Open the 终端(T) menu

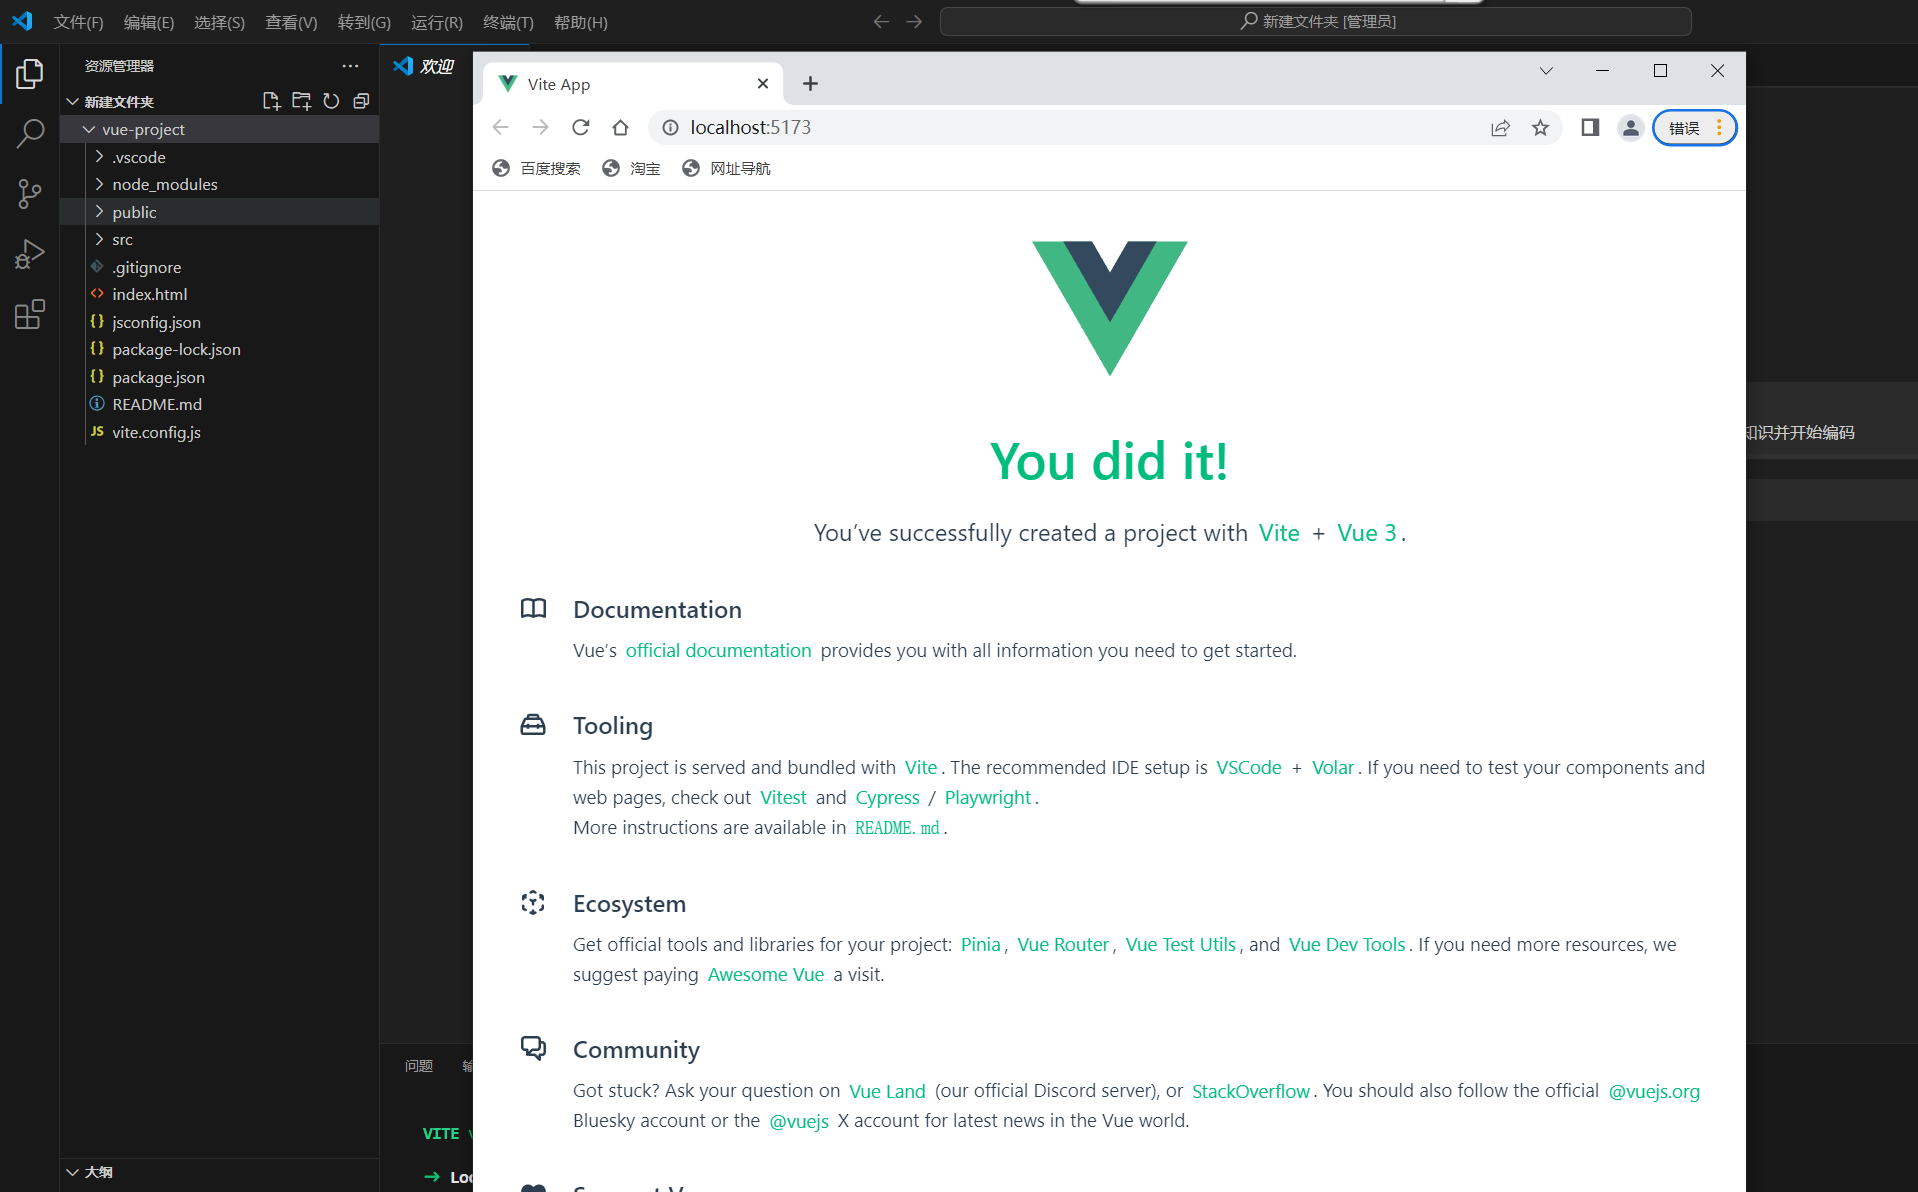tap(508, 22)
